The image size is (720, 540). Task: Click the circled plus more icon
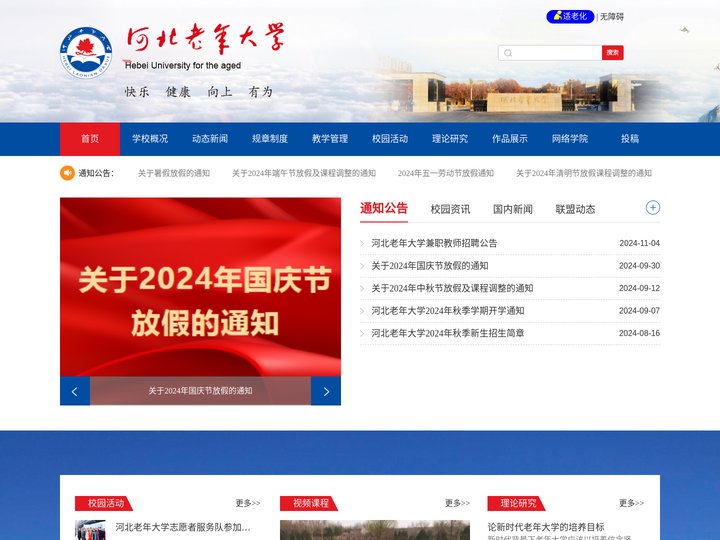(x=652, y=208)
